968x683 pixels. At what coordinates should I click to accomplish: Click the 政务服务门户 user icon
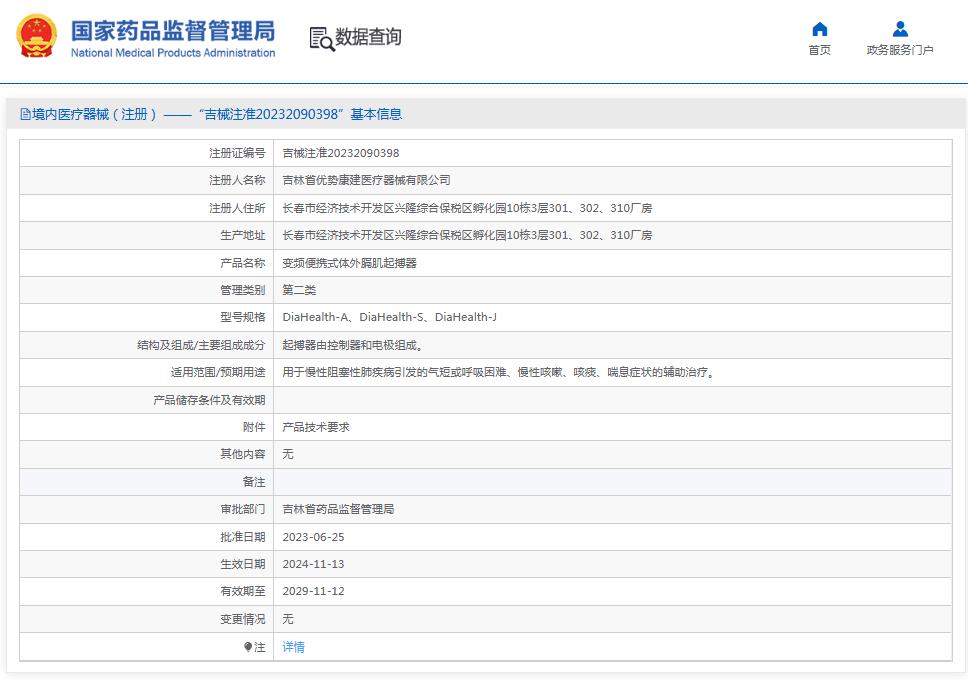(900, 29)
